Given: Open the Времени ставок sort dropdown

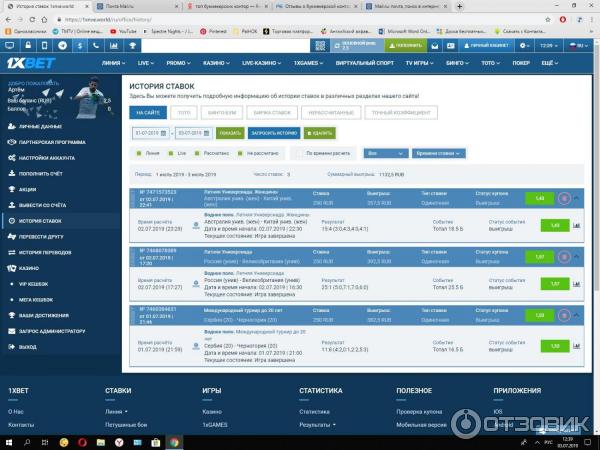Looking at the screenshot, I should 438,154.
